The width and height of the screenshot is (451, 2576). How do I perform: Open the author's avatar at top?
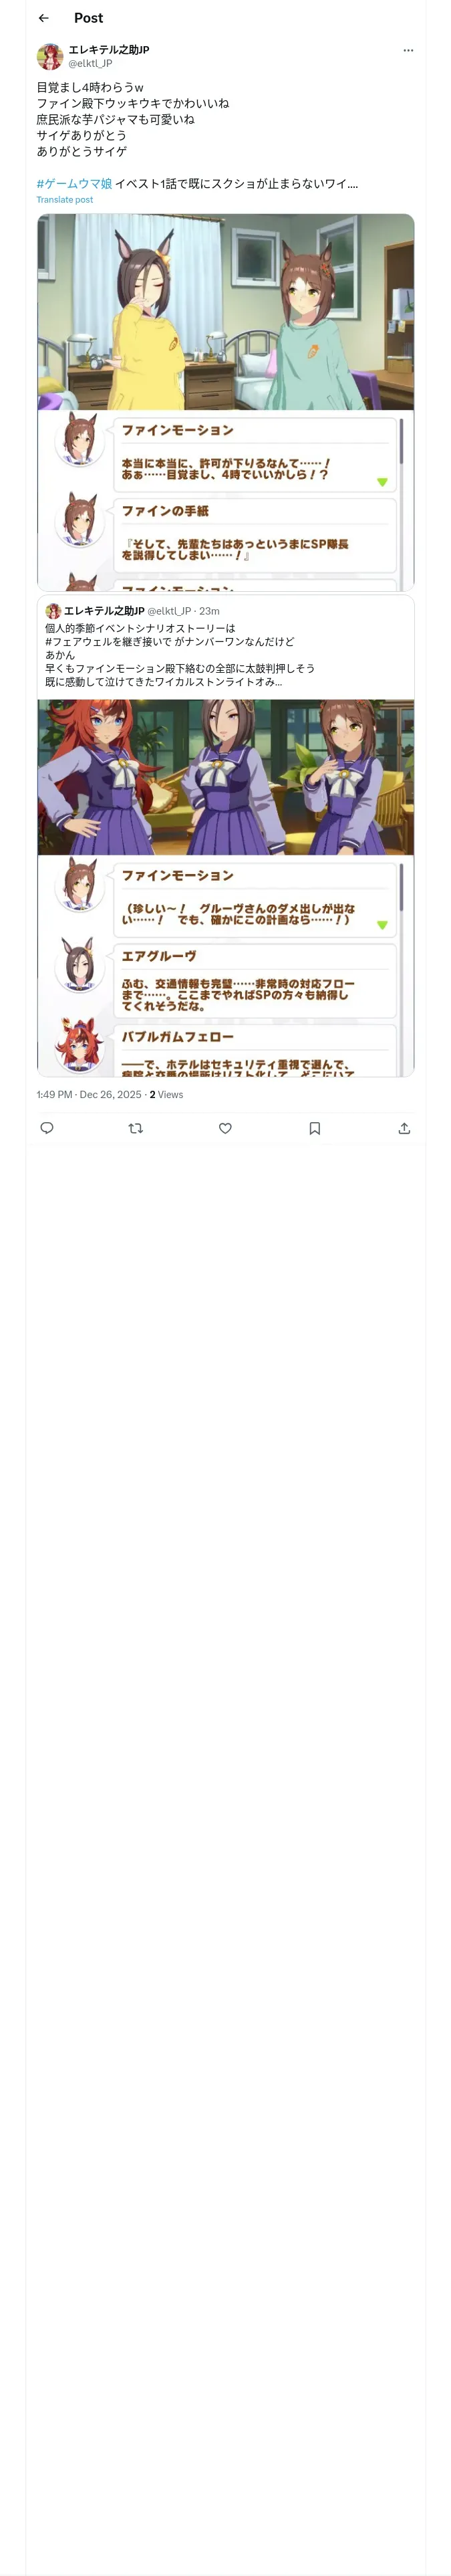tap(50, 56)
